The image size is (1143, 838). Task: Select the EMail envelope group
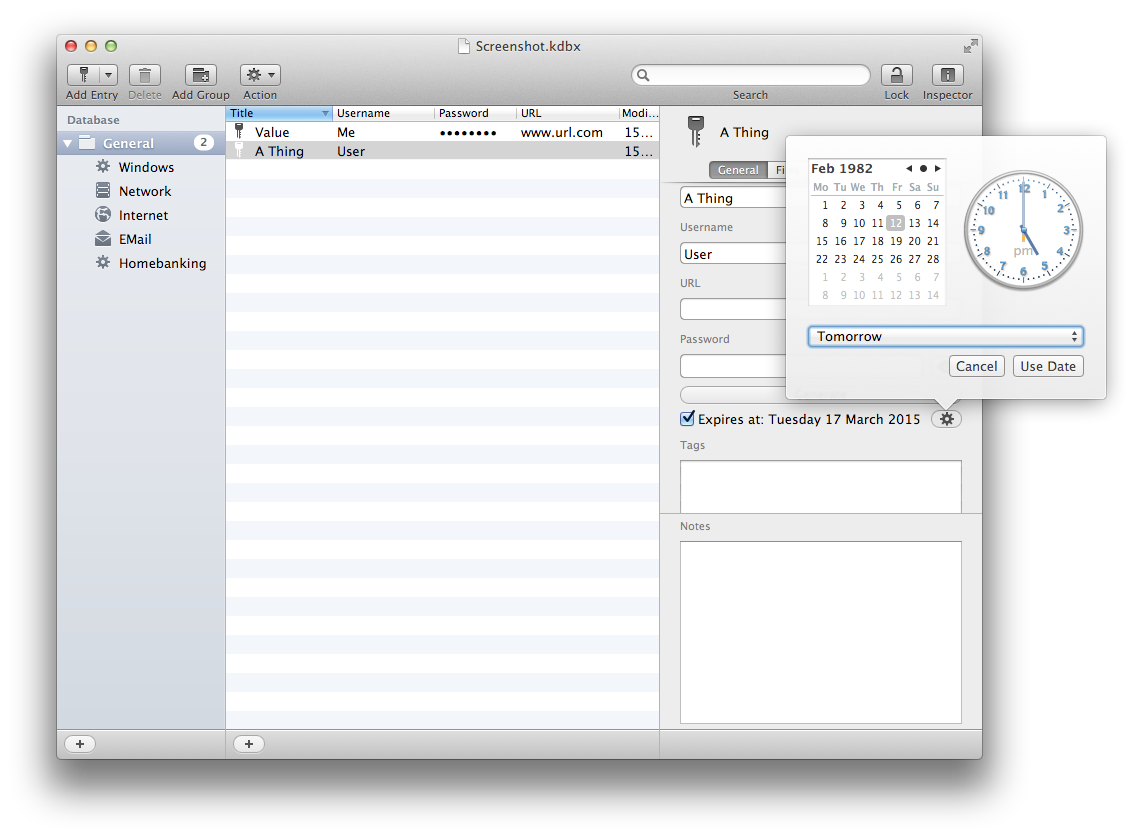135,239
